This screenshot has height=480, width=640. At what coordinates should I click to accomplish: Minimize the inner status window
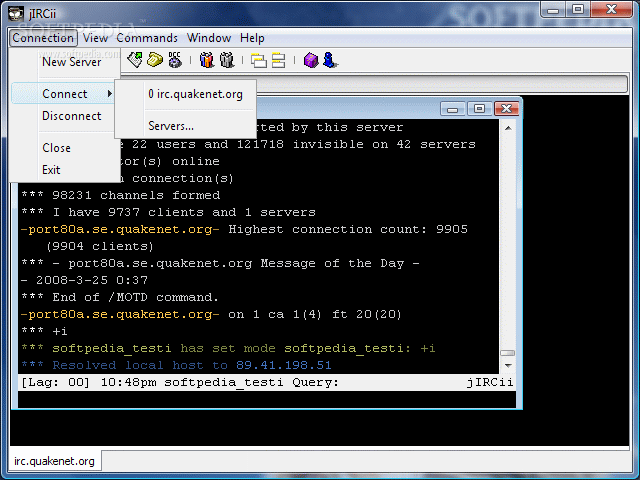452,109
